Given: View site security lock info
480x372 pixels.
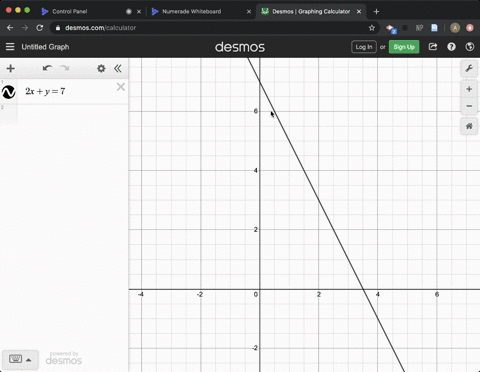Looking at the screenshot, I should point(58,28).
